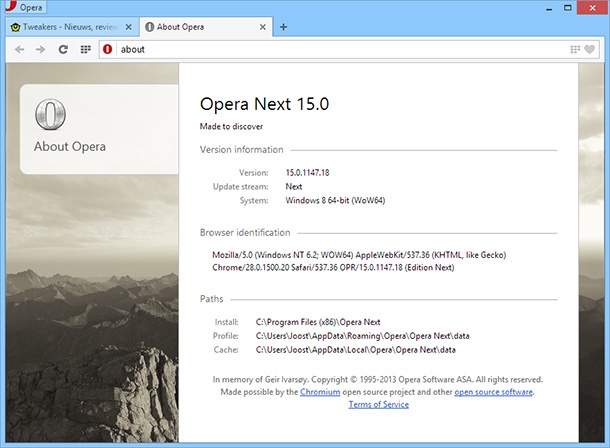Click the install path 'C:\Program Files (x86)\Opera Next'
The image size is (610, 448).
tap(318, 322)
